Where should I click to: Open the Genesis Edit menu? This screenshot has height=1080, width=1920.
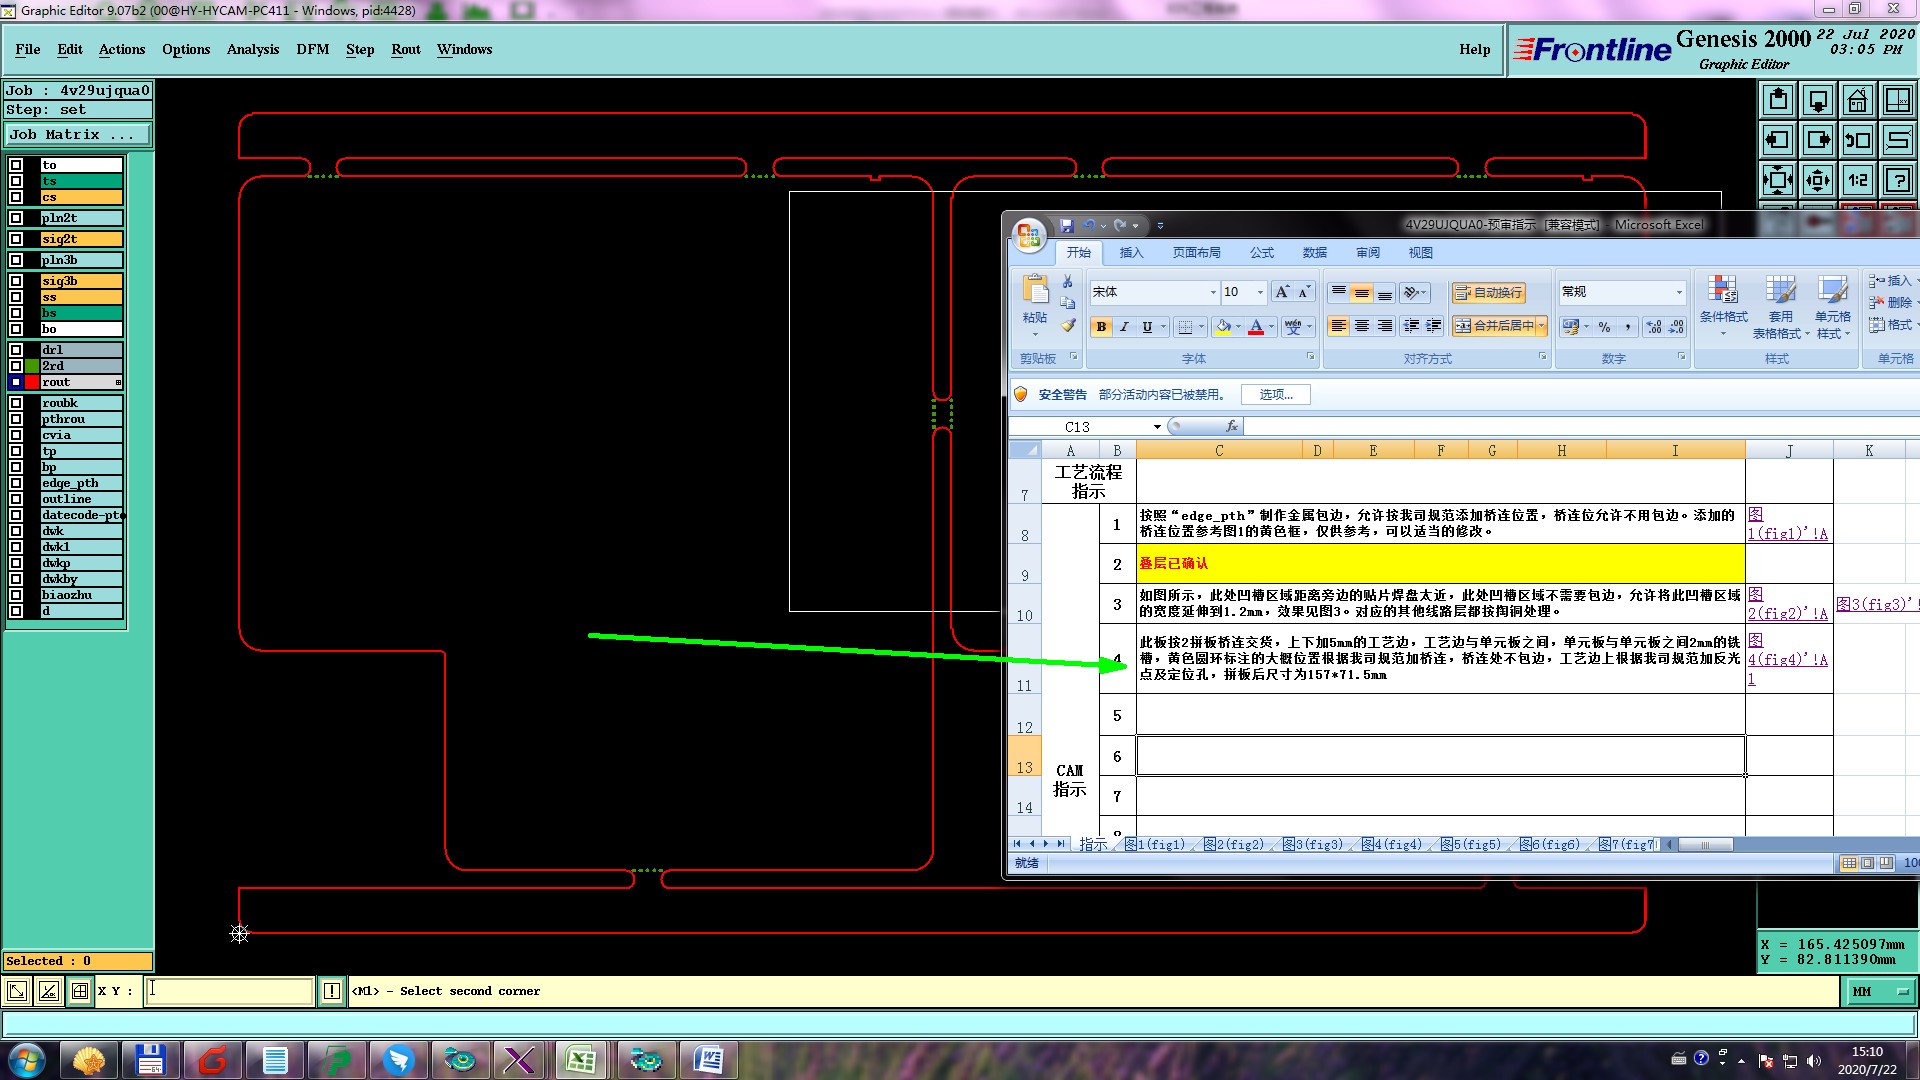pos(70,49)
